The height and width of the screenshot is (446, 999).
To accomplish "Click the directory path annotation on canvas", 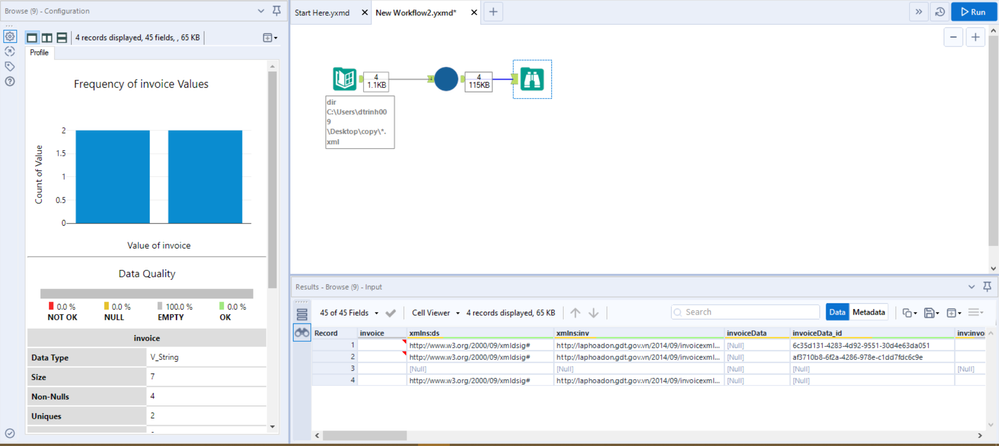I will click(x=360, y=122).
